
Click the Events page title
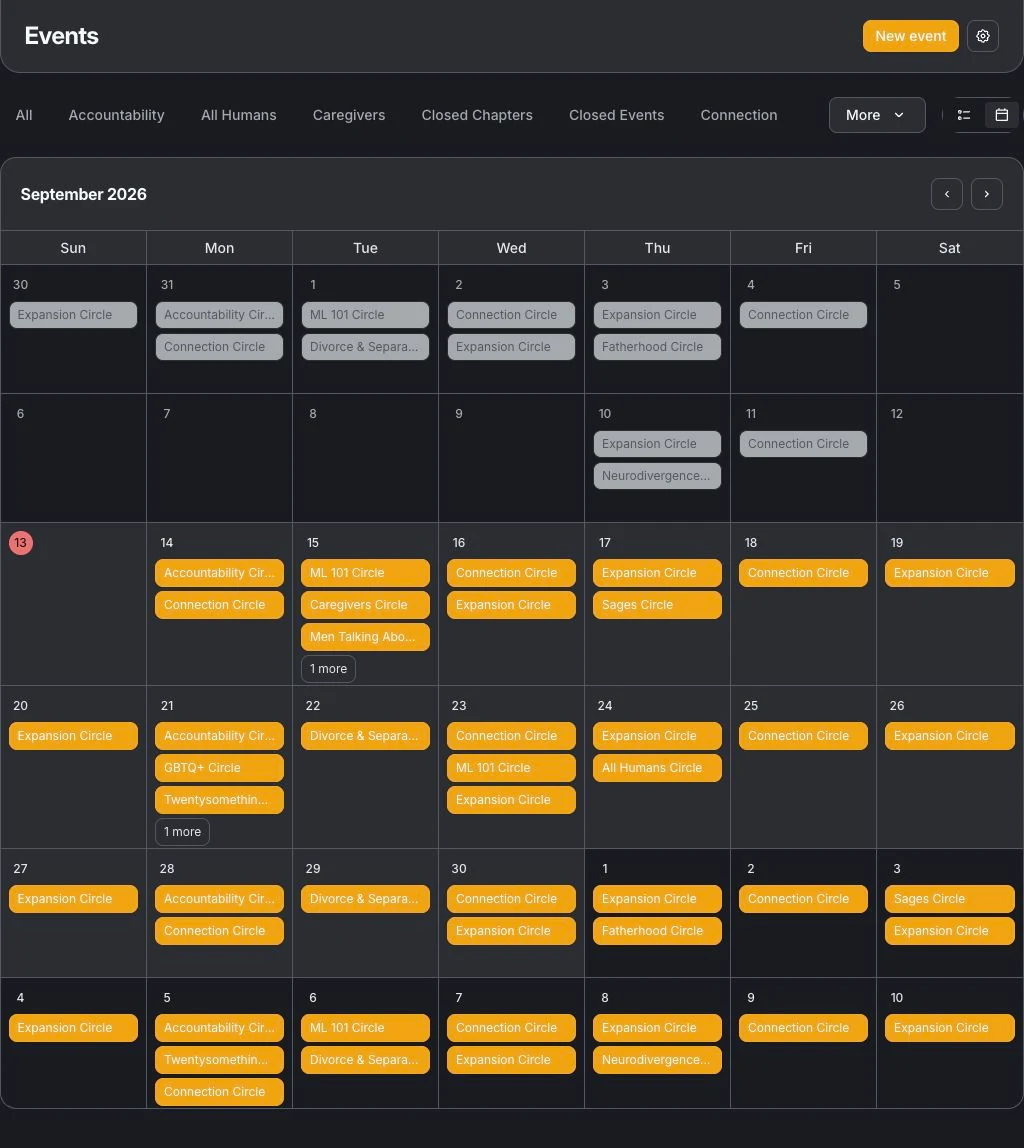tap(61, 36)
